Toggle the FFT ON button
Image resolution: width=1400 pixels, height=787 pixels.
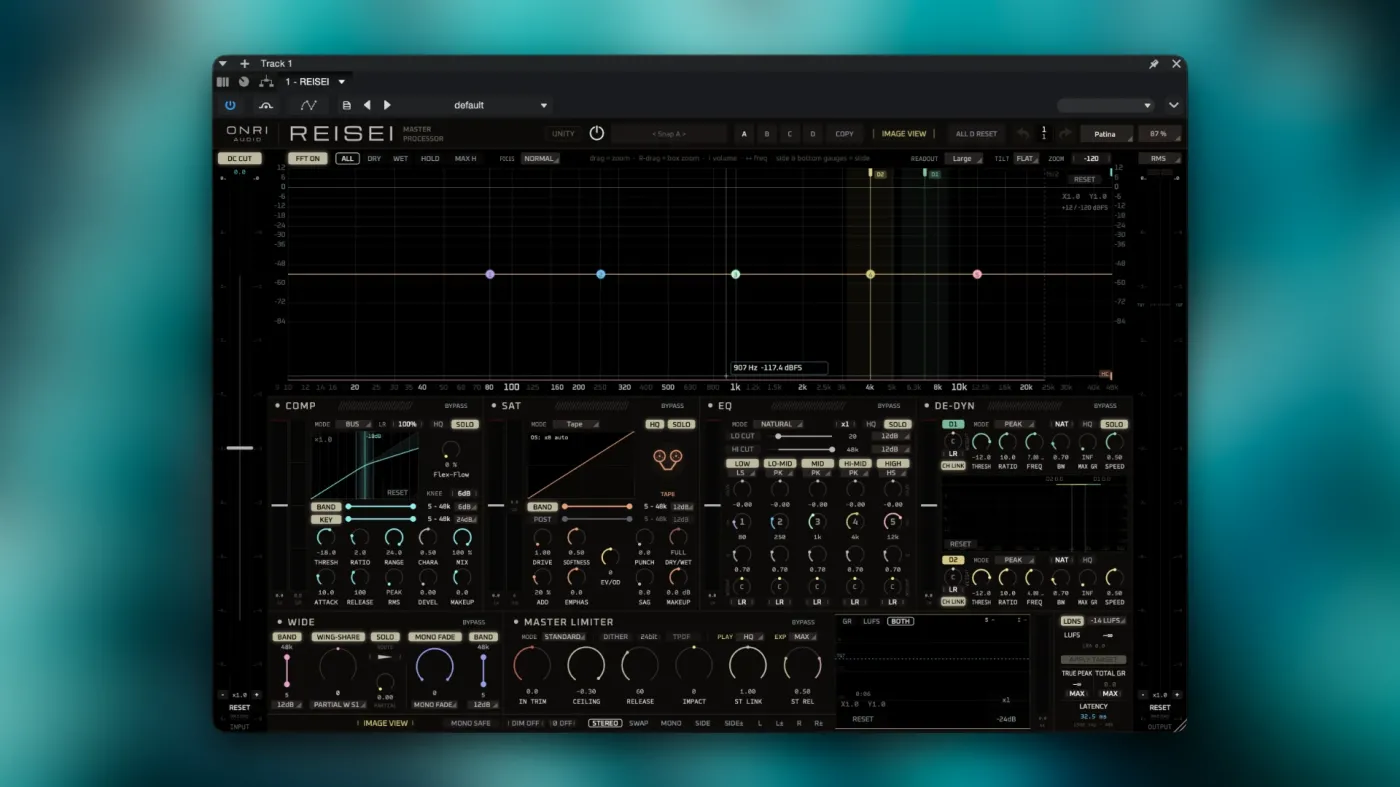[307, 159]
